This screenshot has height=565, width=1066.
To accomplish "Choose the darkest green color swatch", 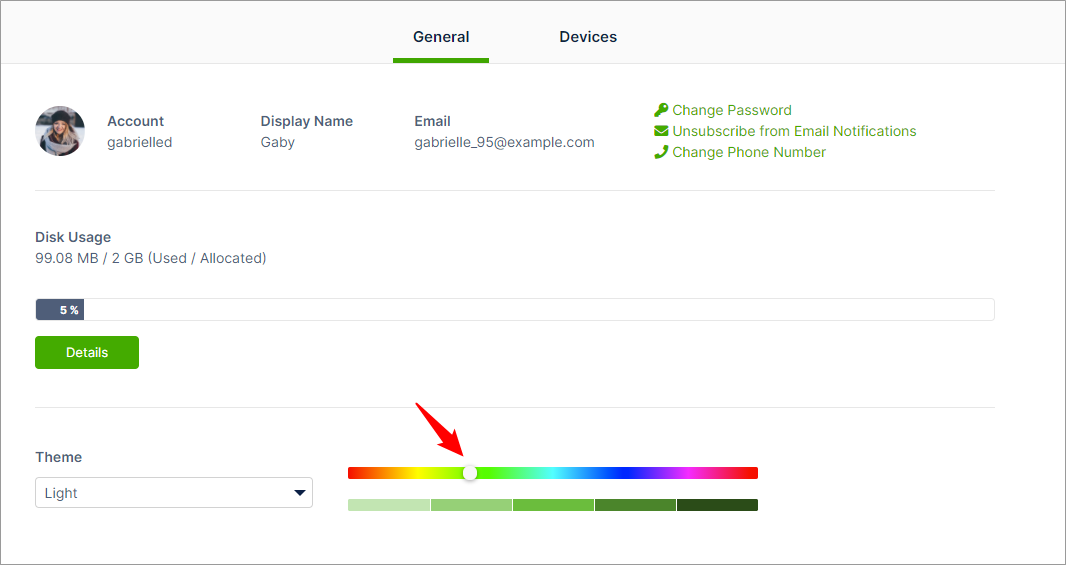I will click(x=717, y=505).
